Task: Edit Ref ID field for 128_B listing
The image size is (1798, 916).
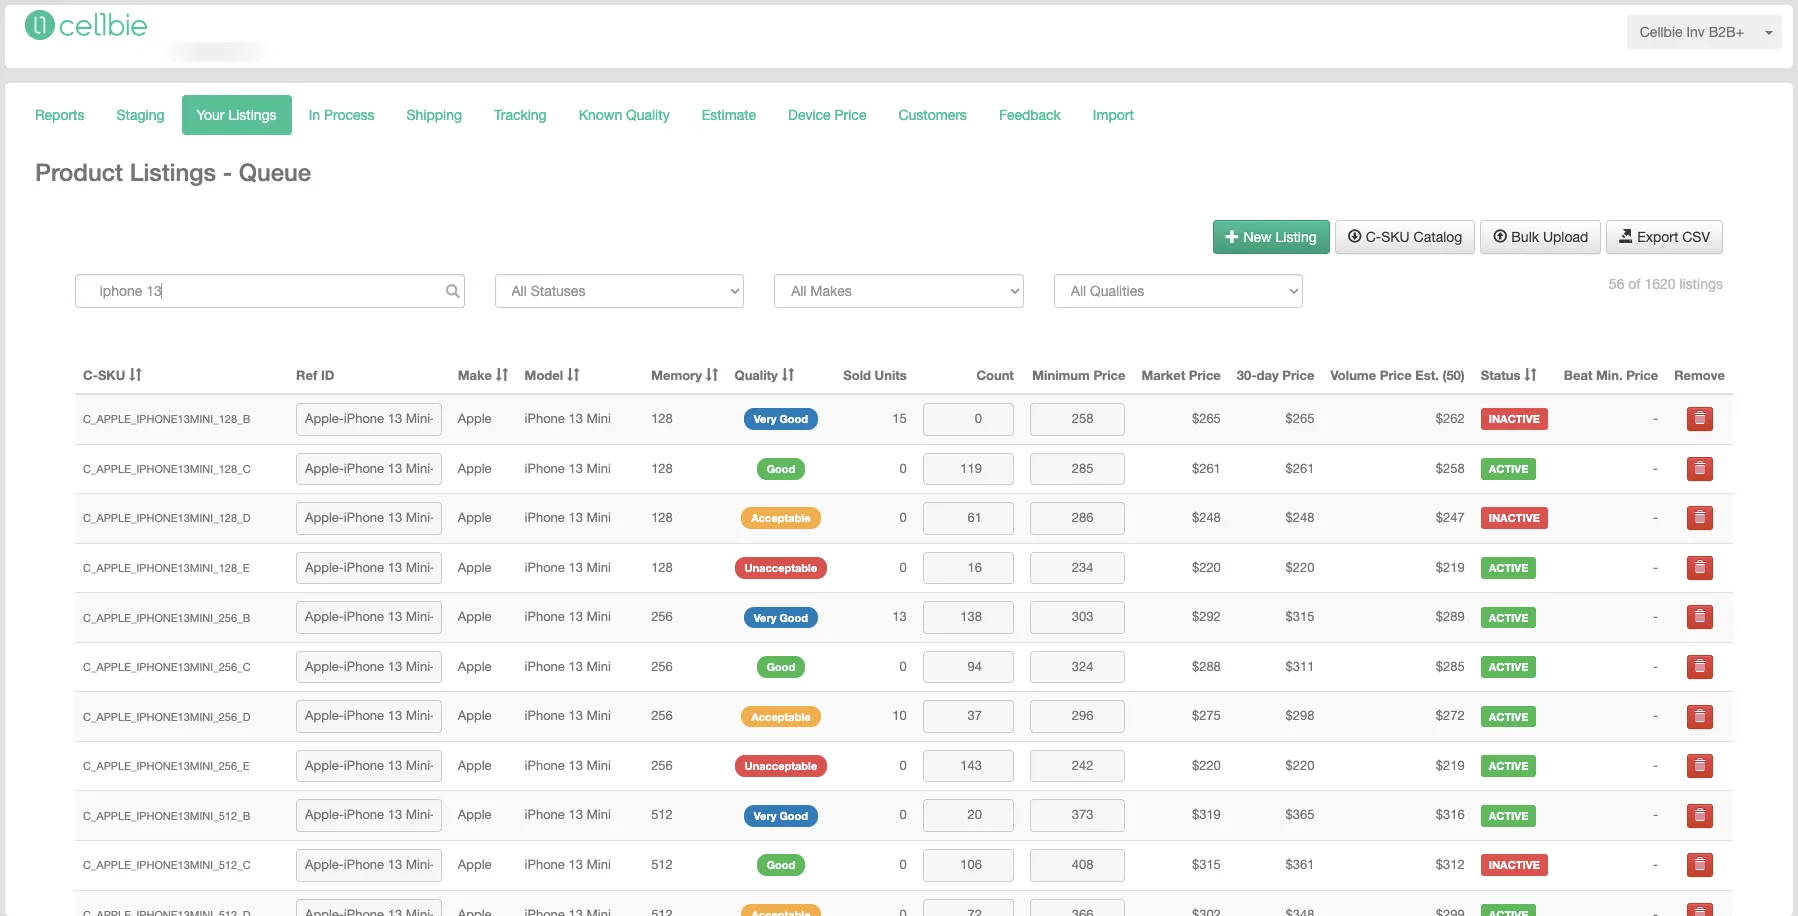Action: [369, 419]
